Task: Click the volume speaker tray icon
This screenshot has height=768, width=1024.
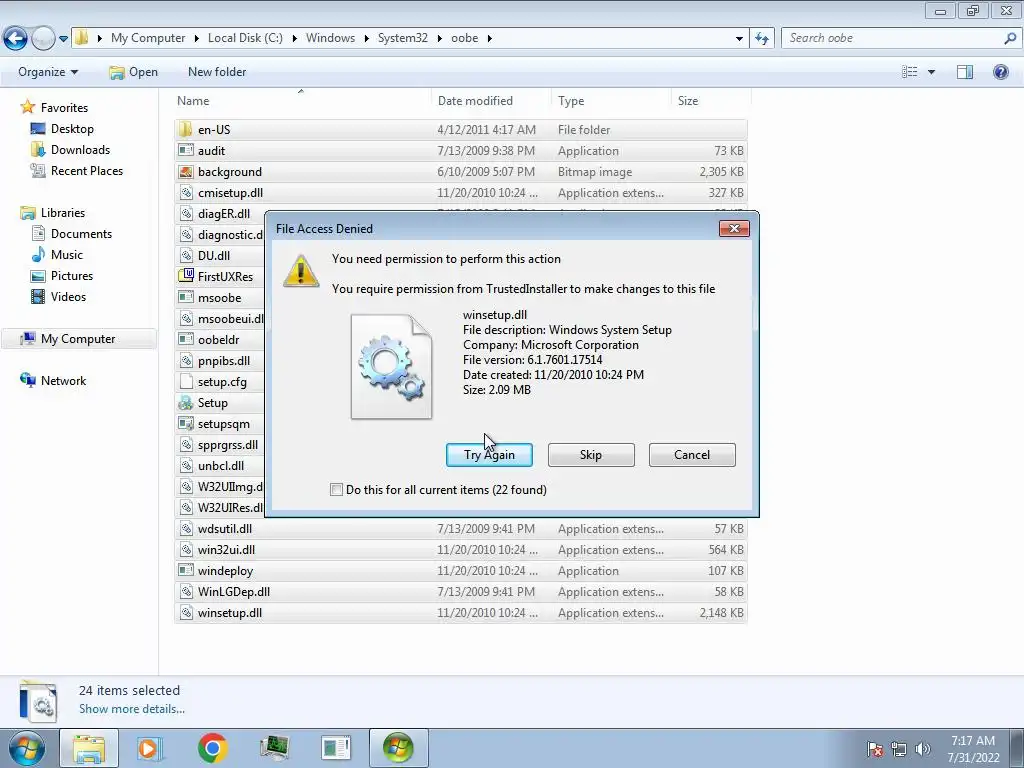Action: [x=923, y=749]
